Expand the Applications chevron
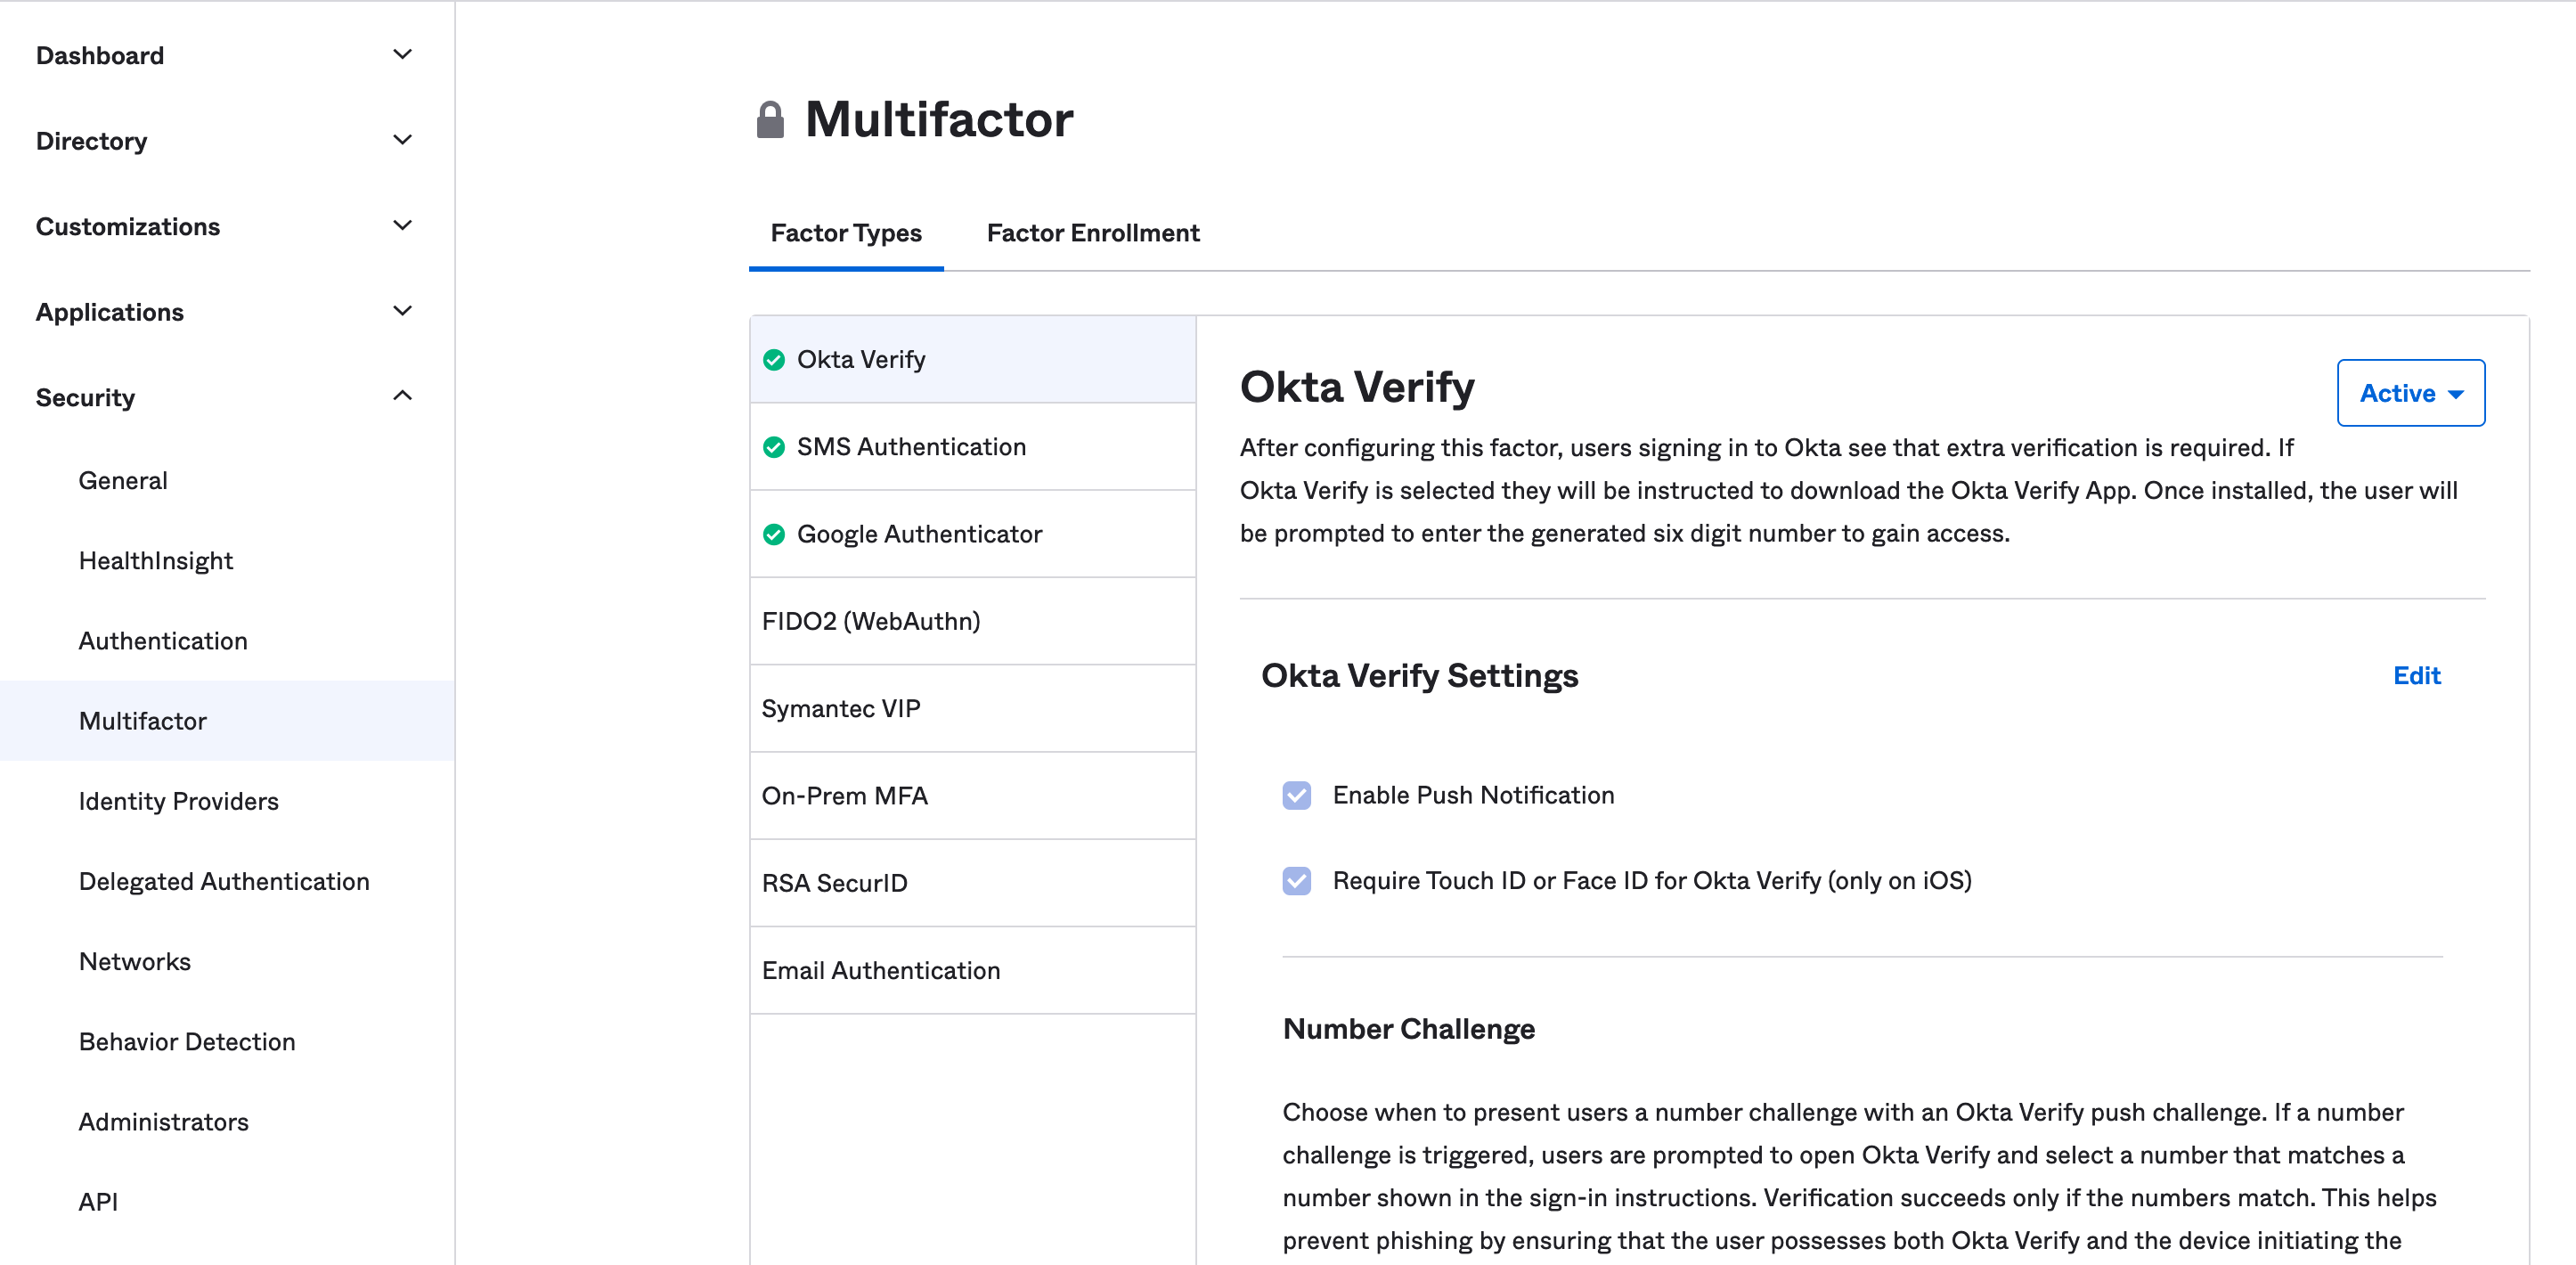Viewport: 2576px width, 1265px height. click(x=402, y=311)
